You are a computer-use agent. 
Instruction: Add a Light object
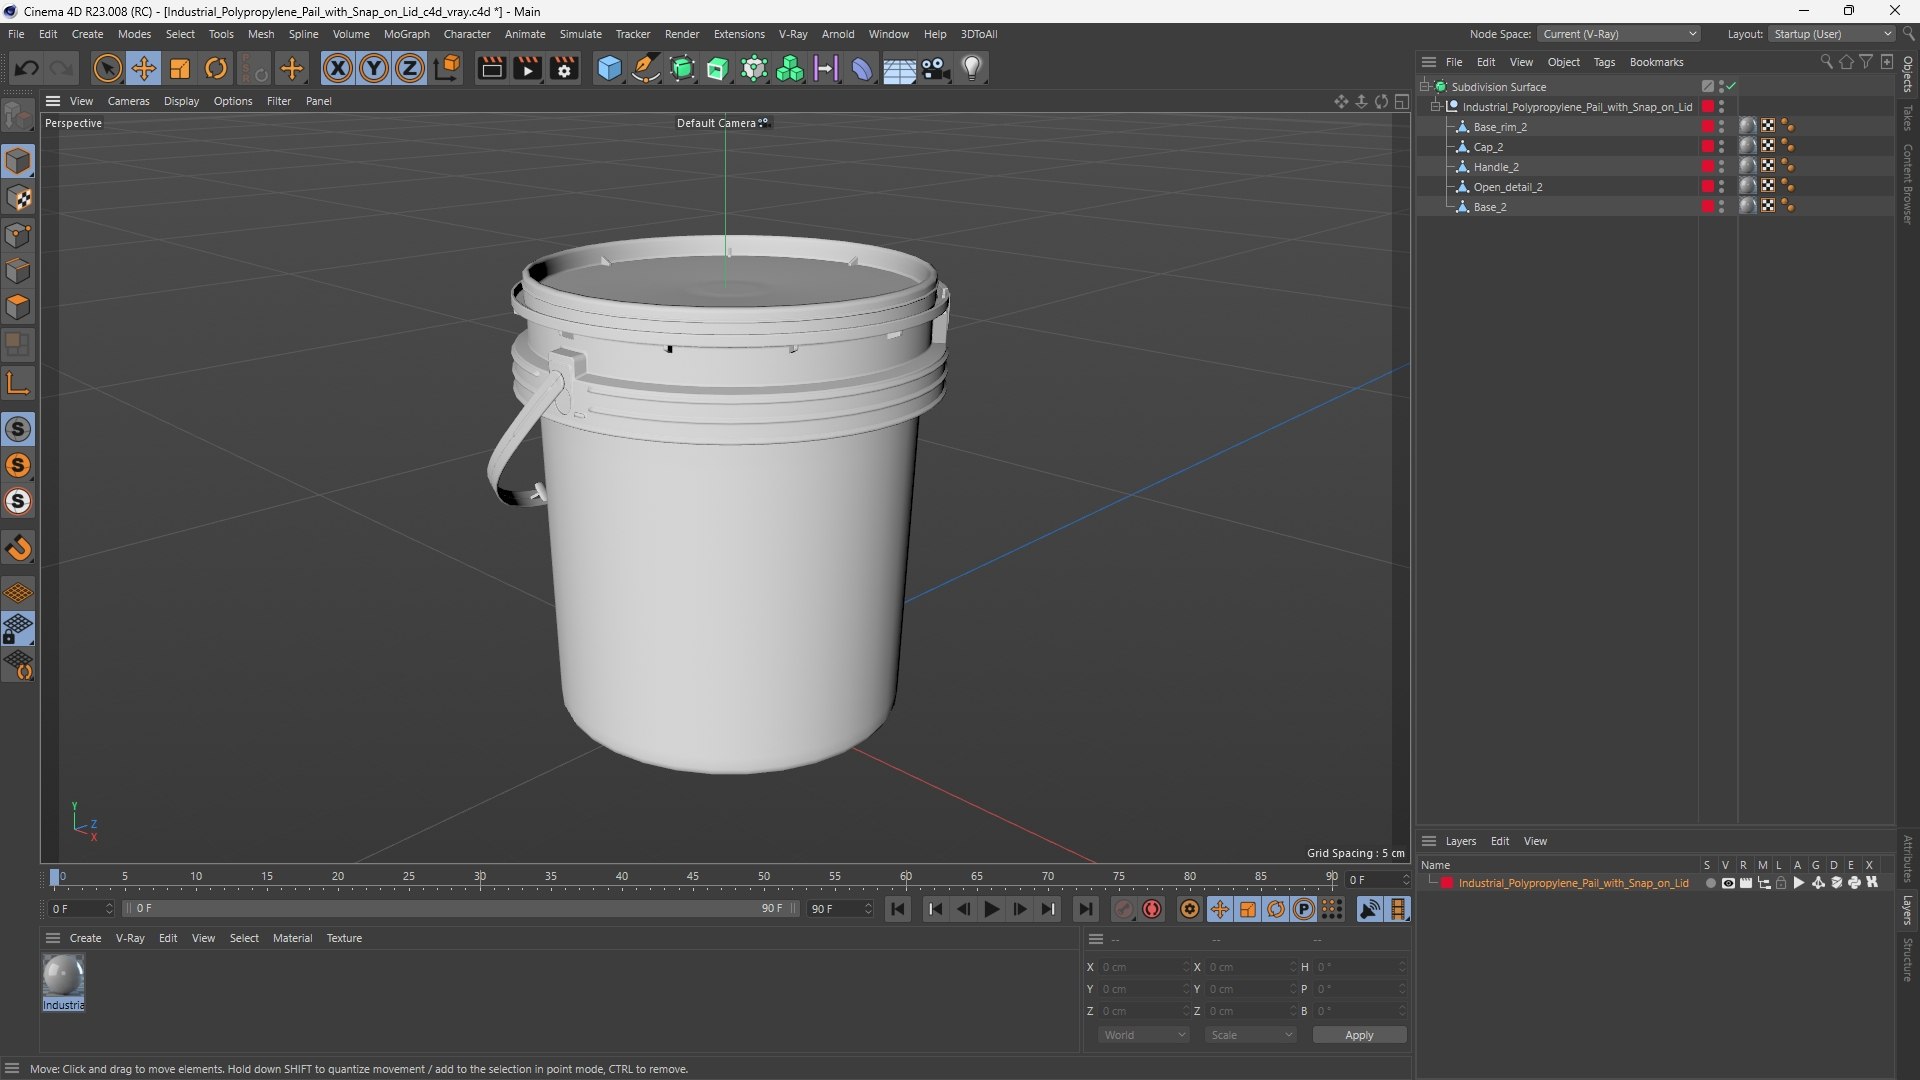coord(972,68)
